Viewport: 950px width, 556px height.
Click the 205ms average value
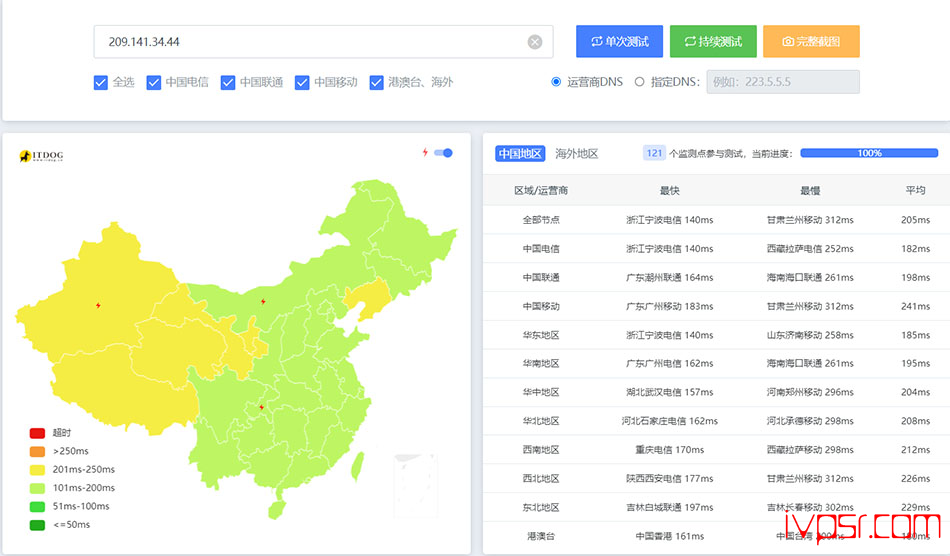click(x=915, y=220)
